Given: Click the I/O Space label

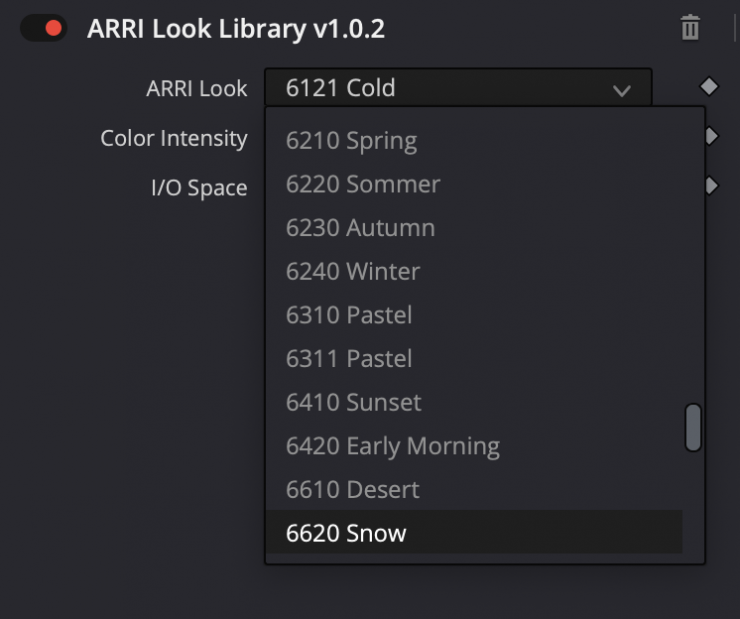Looking at the screenshot, I should tap(199, 188).
